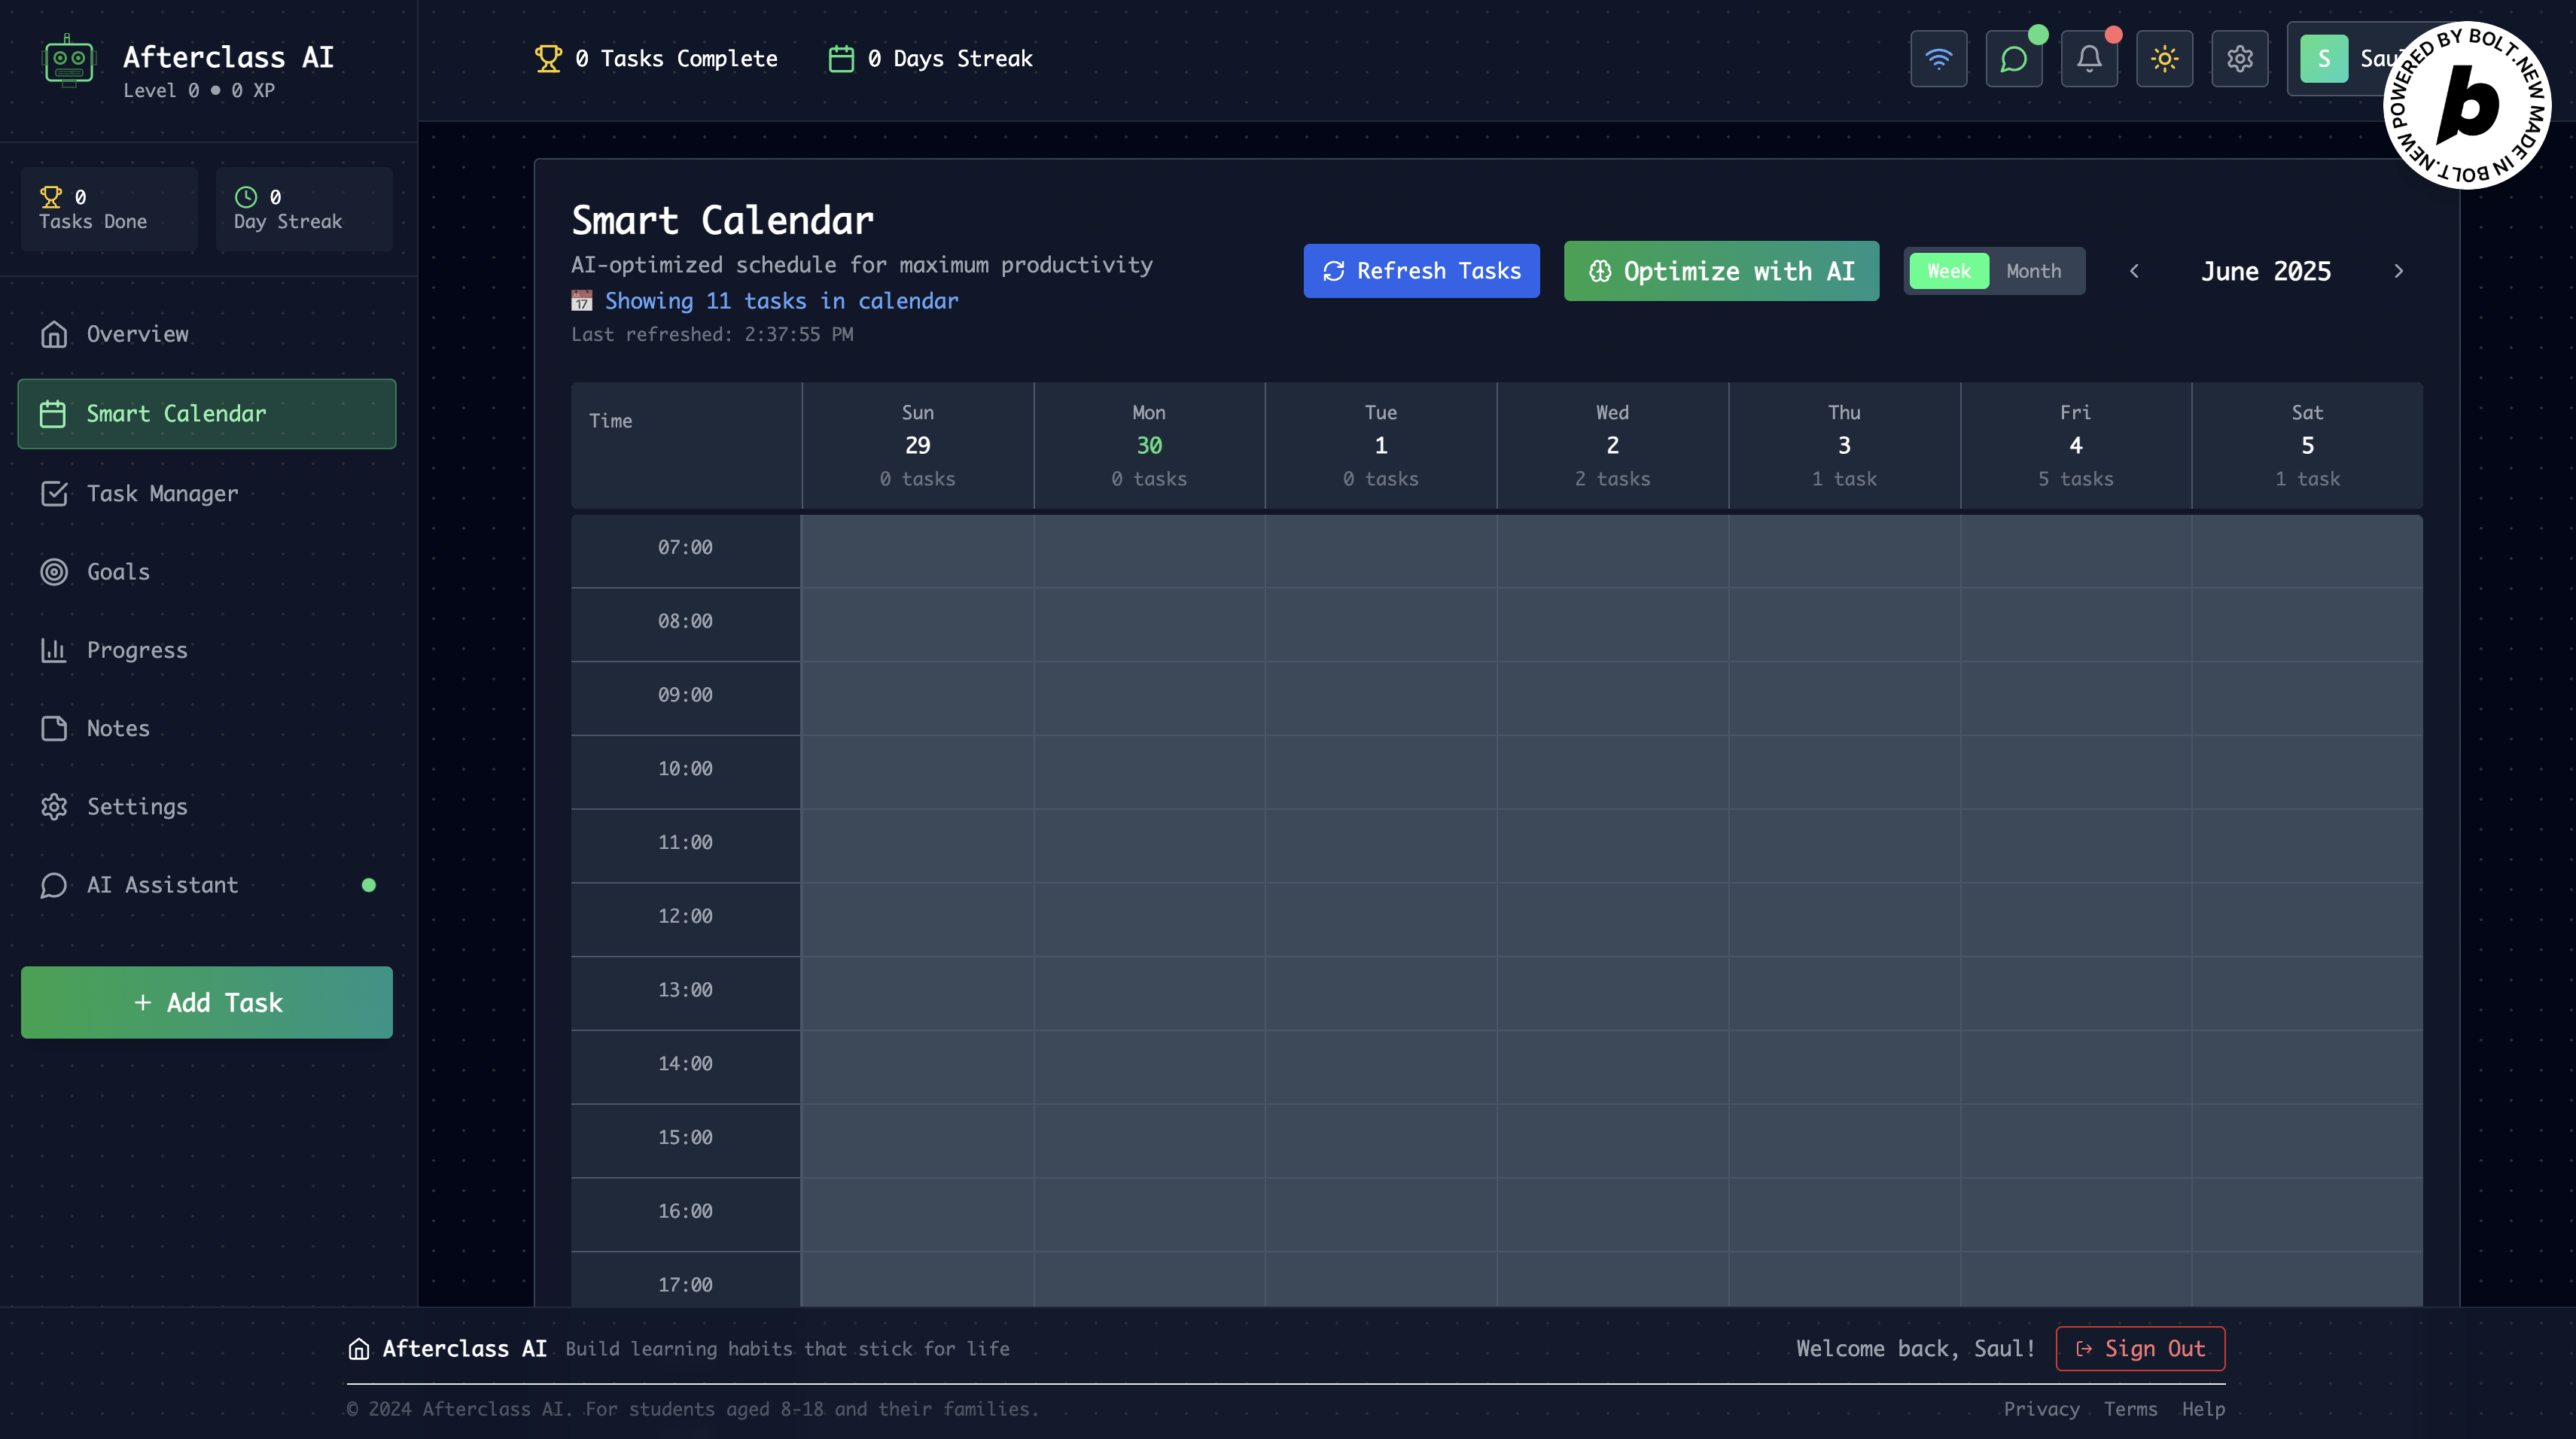
Task: Toggle light mode with sun icon
Action: click(2164, 59)
